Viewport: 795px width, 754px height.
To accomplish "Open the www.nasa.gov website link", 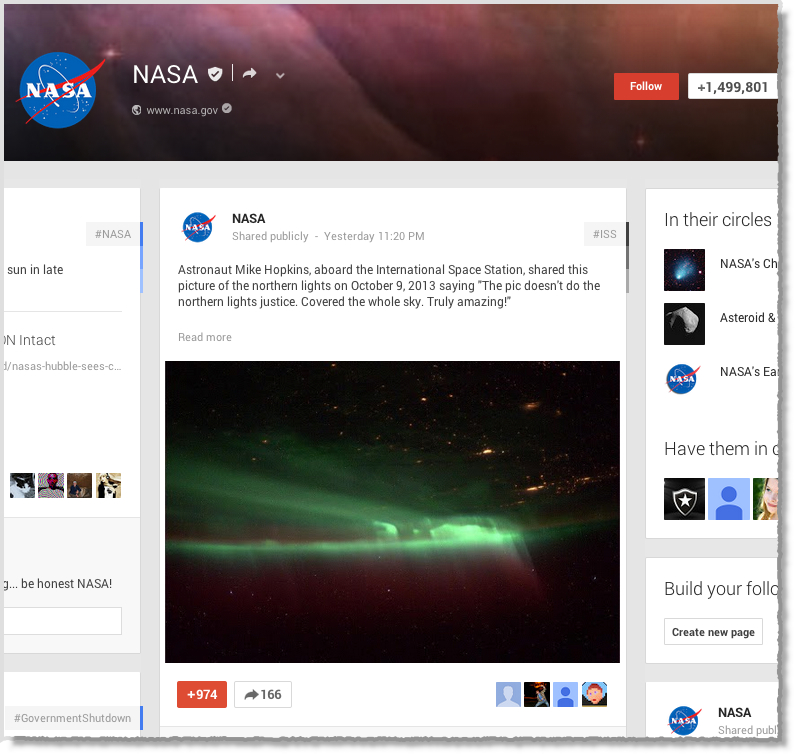I will [182, 110].
